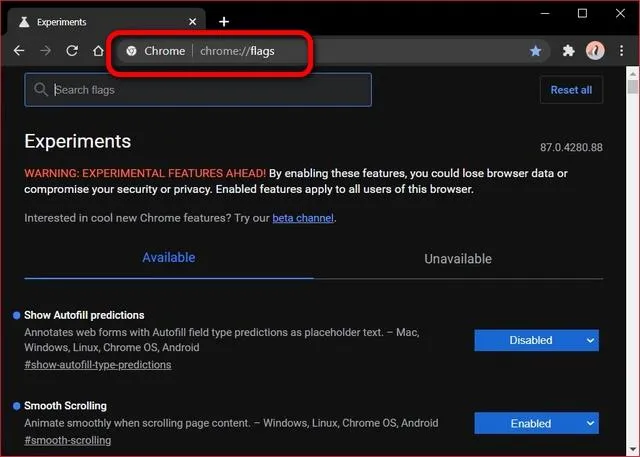
Task: Open #smooth-scrolling anchor link
Action: click(67, 441)
